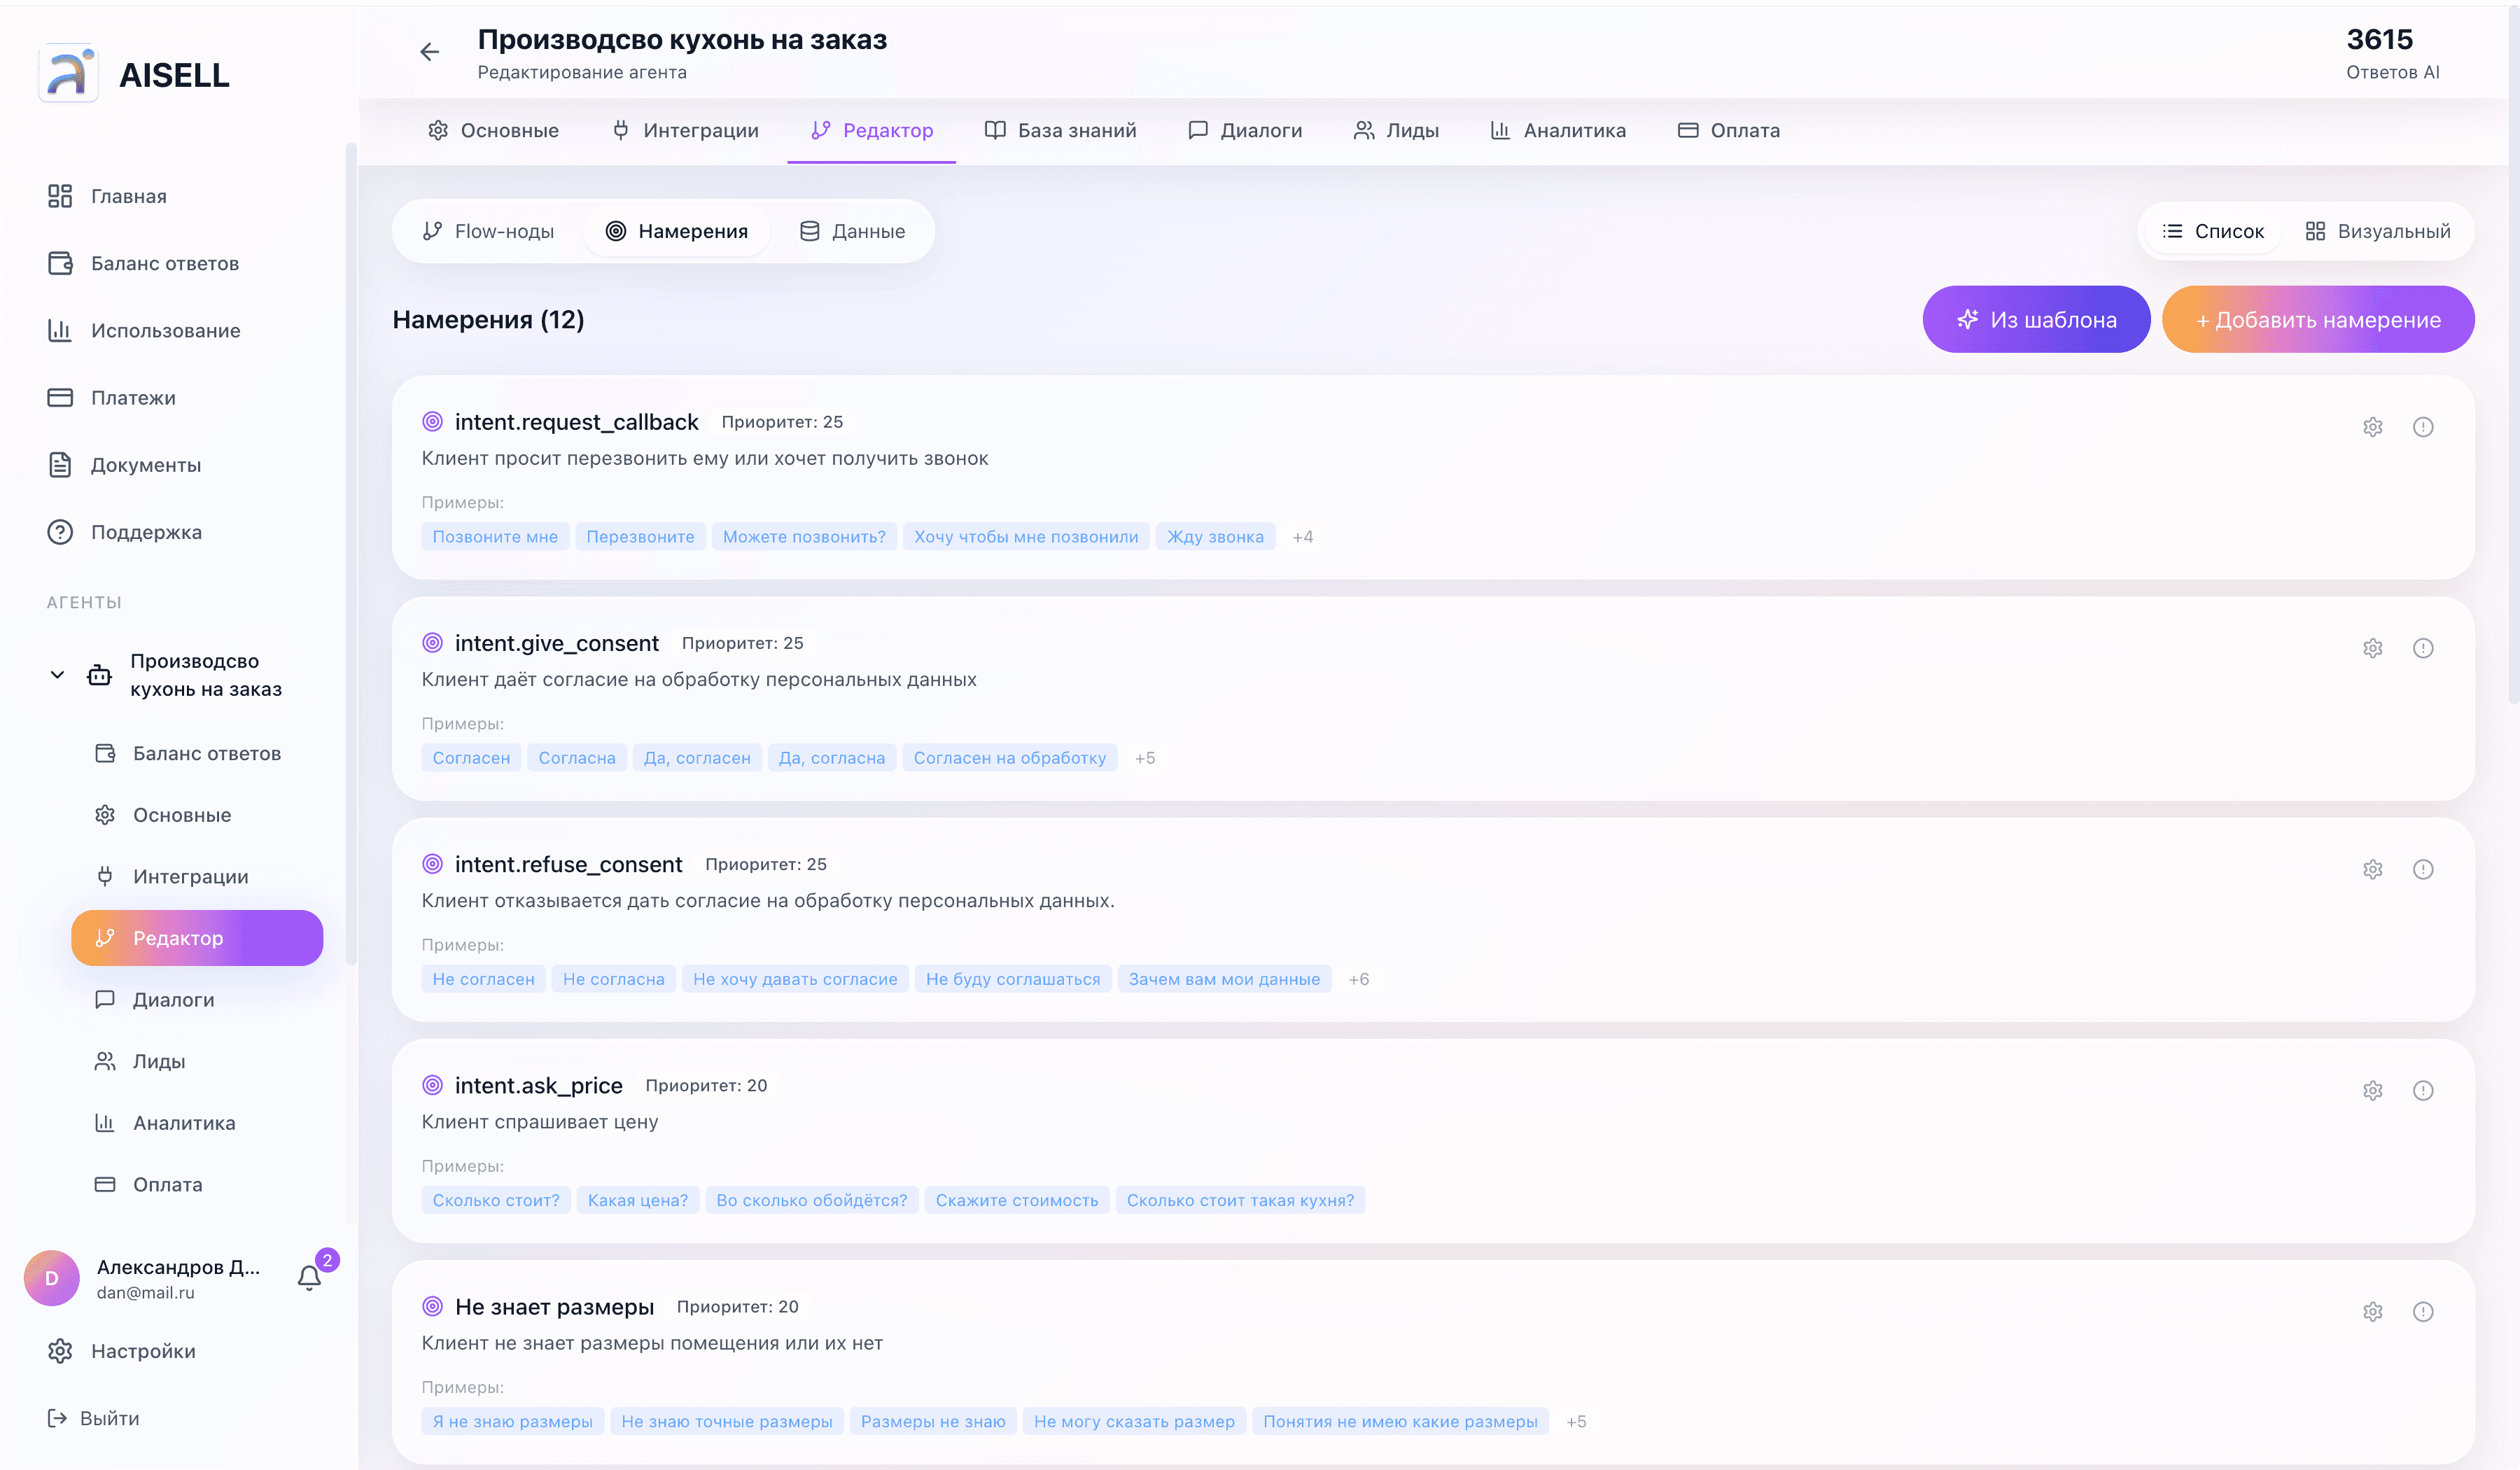The height and width of the screenshot is (1470, 2520).
Task: Collapse the agent Производсво кухонь на заказ
Action: pyautogui.click(x=57, y=674)
